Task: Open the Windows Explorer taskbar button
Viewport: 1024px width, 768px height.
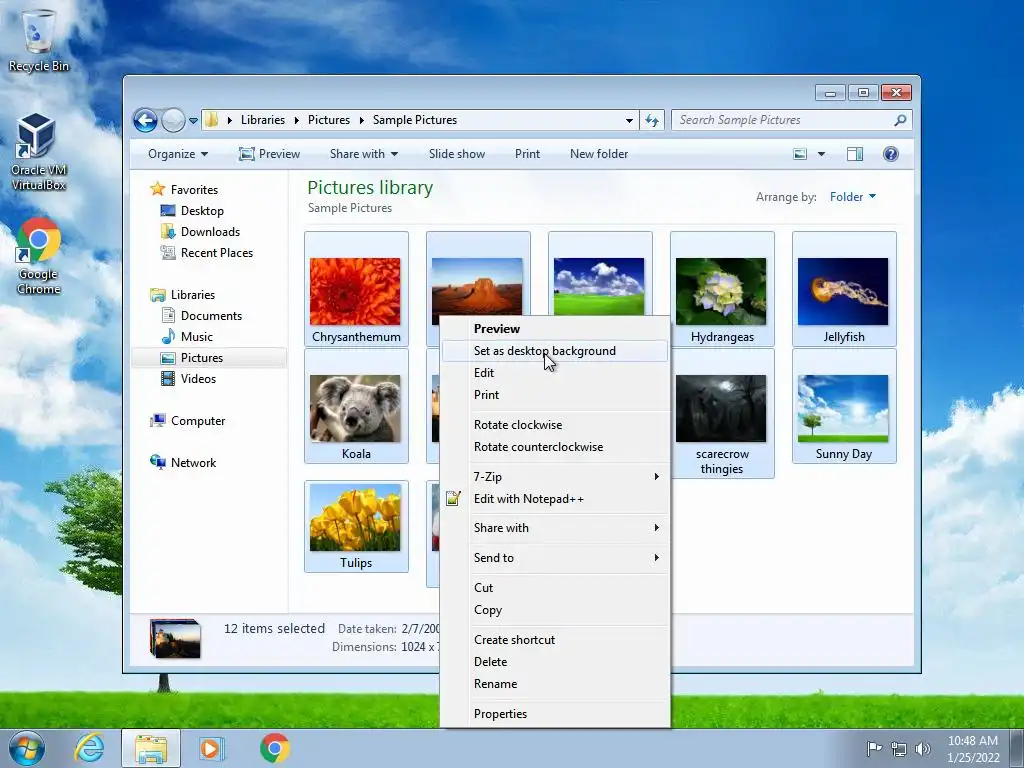Action: coord(151,748)
